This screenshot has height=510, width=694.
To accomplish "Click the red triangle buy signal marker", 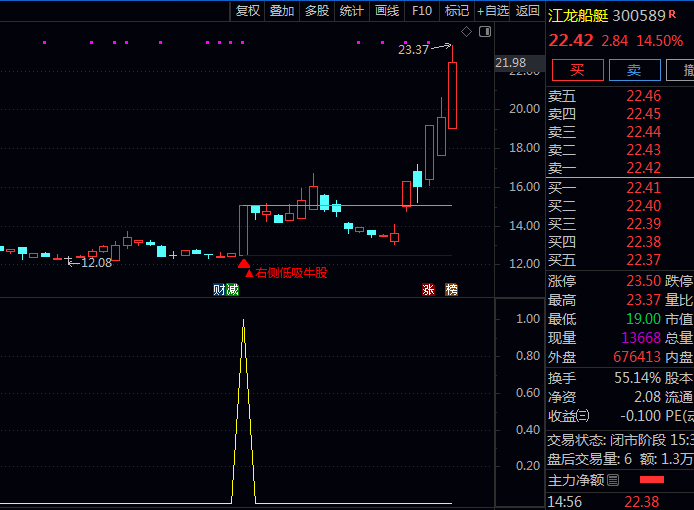I will pyautogui.click(x=244, y=264).
